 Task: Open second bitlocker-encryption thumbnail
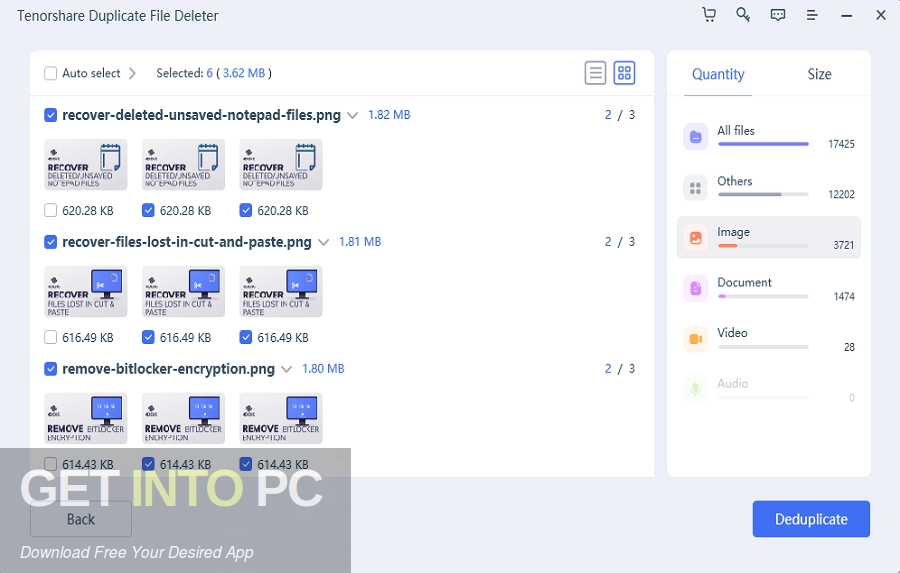click(x=183, y=418)
